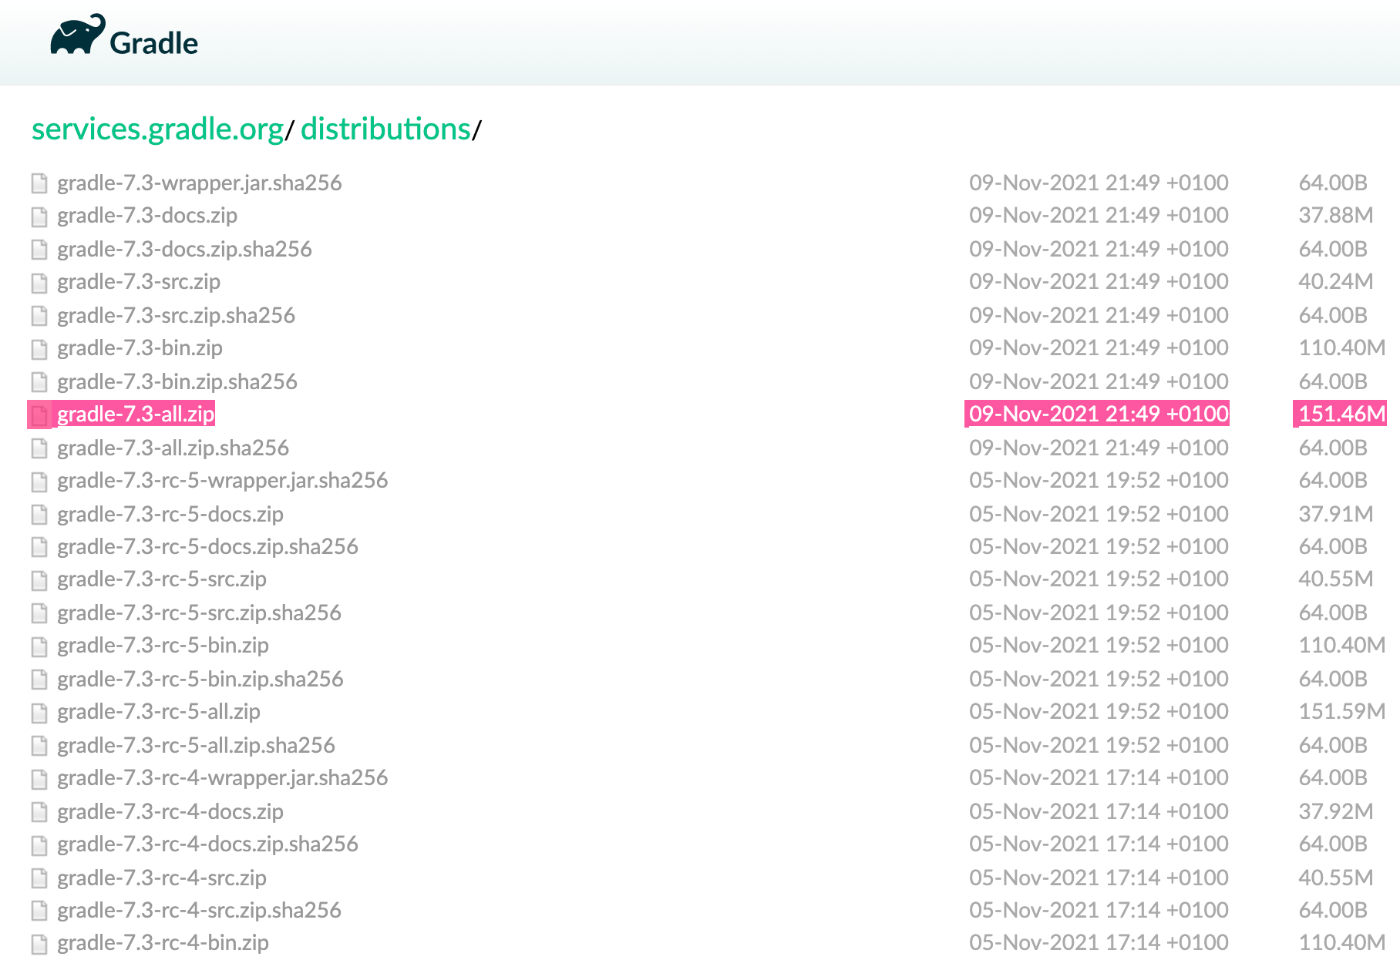
Task: Download gradle-7.3-rc-4-docs.zip
Action: 170,812
